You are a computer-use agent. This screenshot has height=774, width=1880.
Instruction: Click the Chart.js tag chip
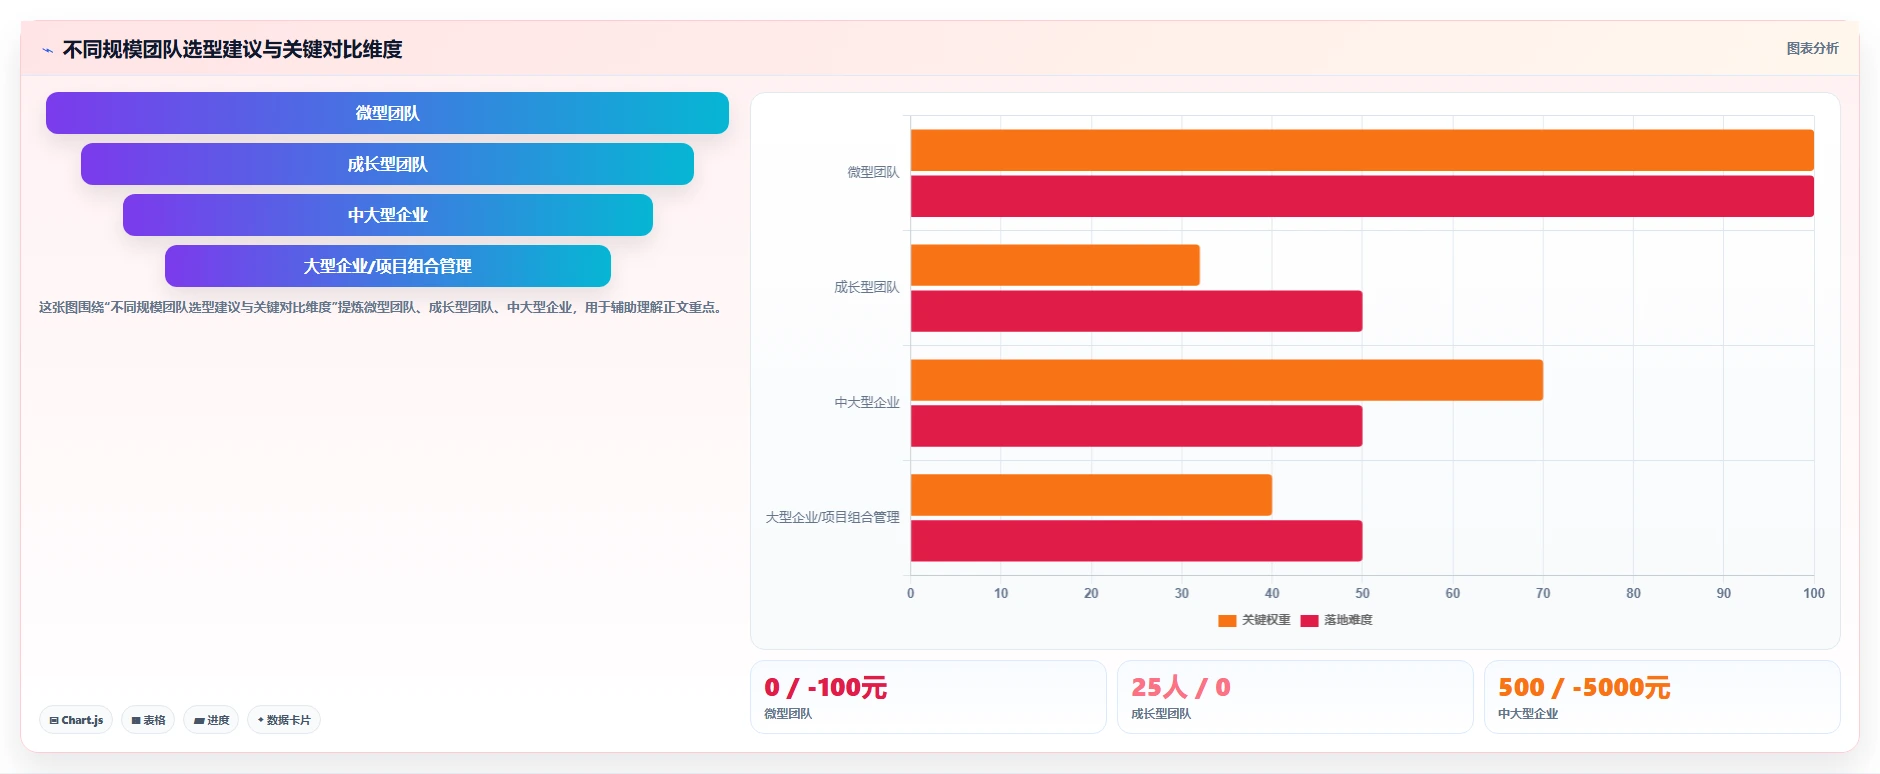pyautogui.click(x=76, y=720)
